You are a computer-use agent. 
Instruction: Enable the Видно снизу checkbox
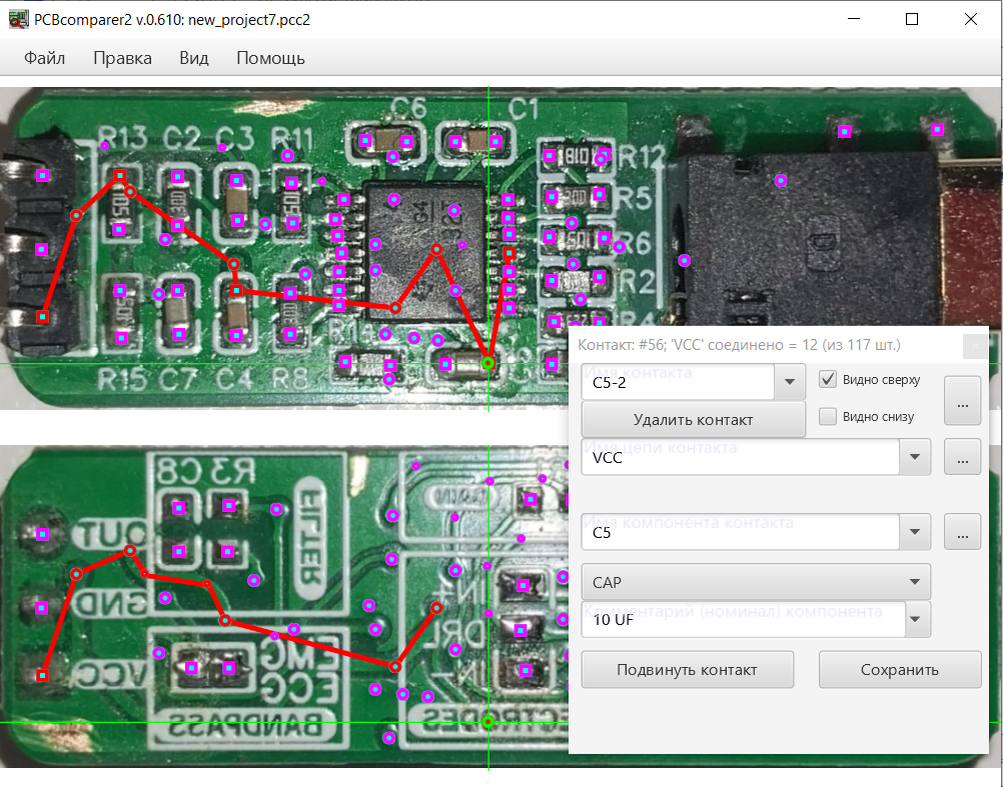coord(828,417)
